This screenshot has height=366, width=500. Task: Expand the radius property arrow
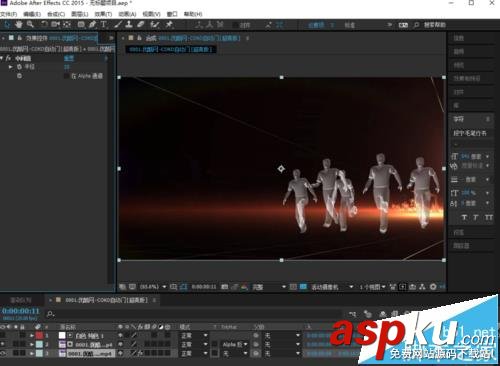click(x=11, y=67)
